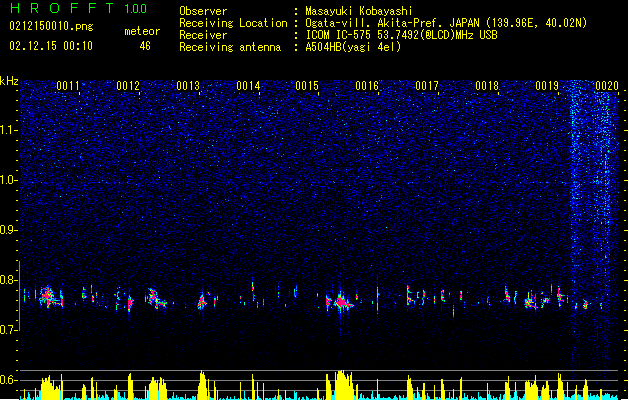Click the 'meteor' label

142,31
